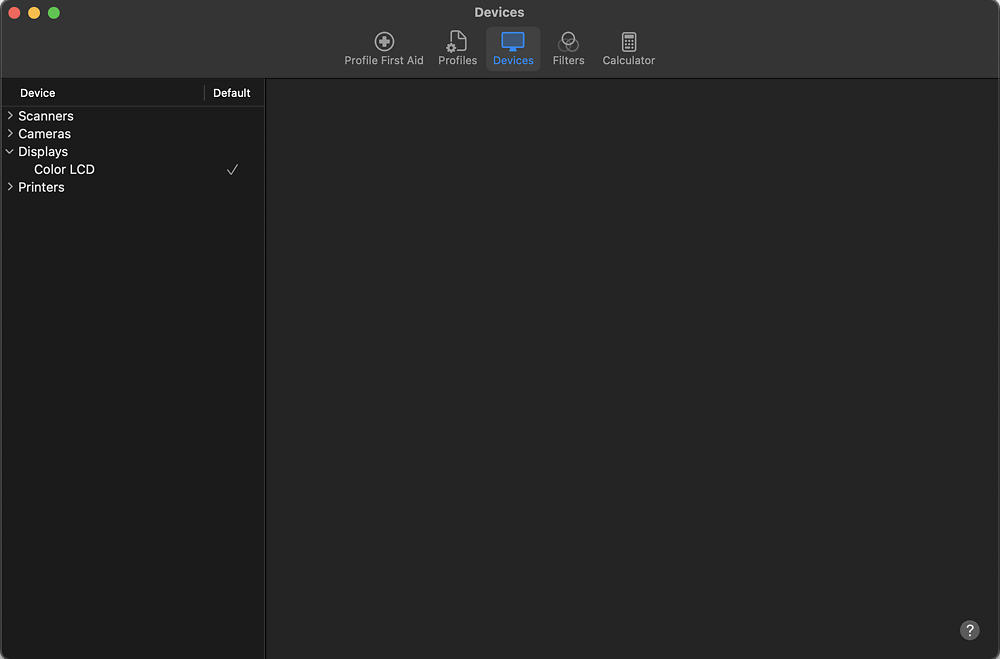The height and width of the screenshot is (659, 1000).
Task: Expand the Printers category
Action: (x=9, y=187)
